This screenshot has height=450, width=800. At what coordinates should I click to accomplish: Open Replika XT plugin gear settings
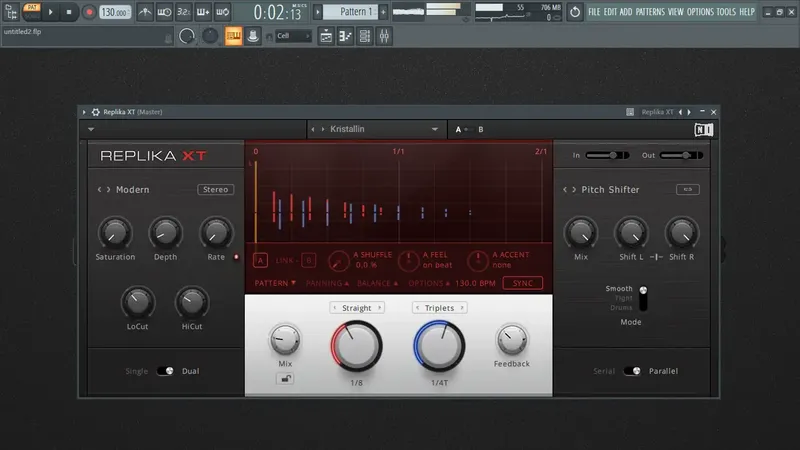(x=95, y=112)
